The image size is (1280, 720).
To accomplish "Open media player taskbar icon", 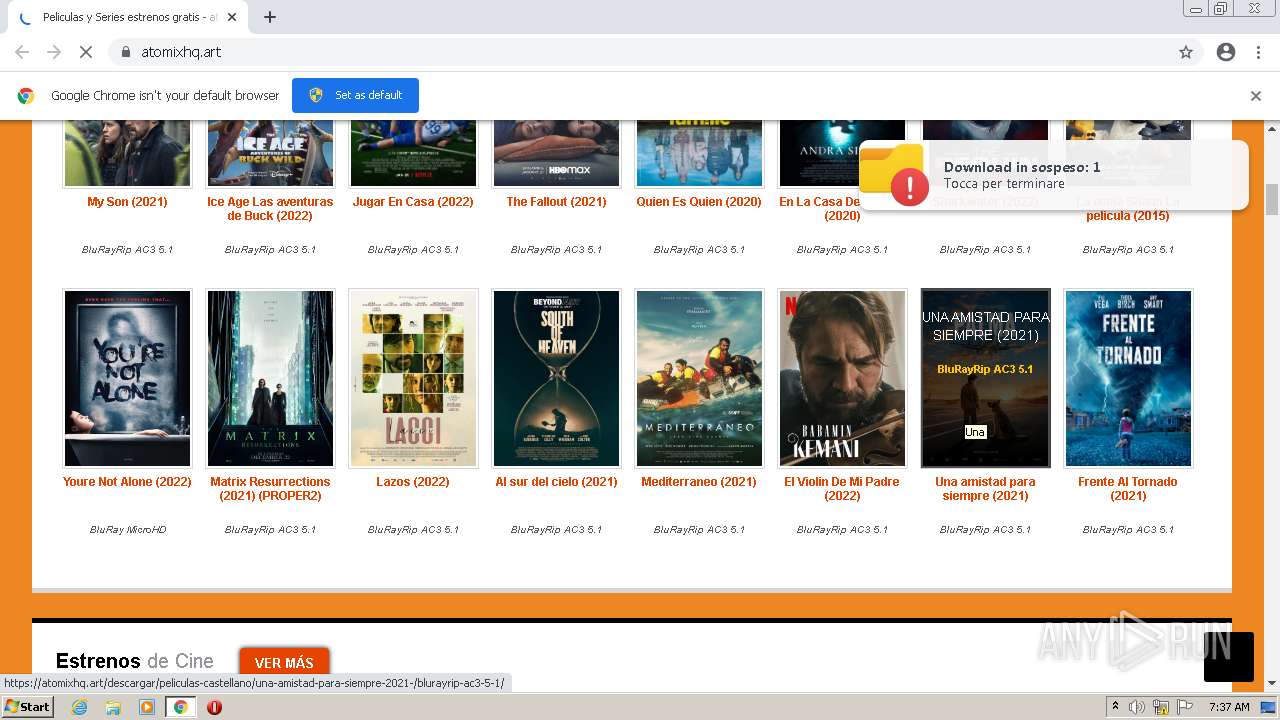I will pos(147,707).
